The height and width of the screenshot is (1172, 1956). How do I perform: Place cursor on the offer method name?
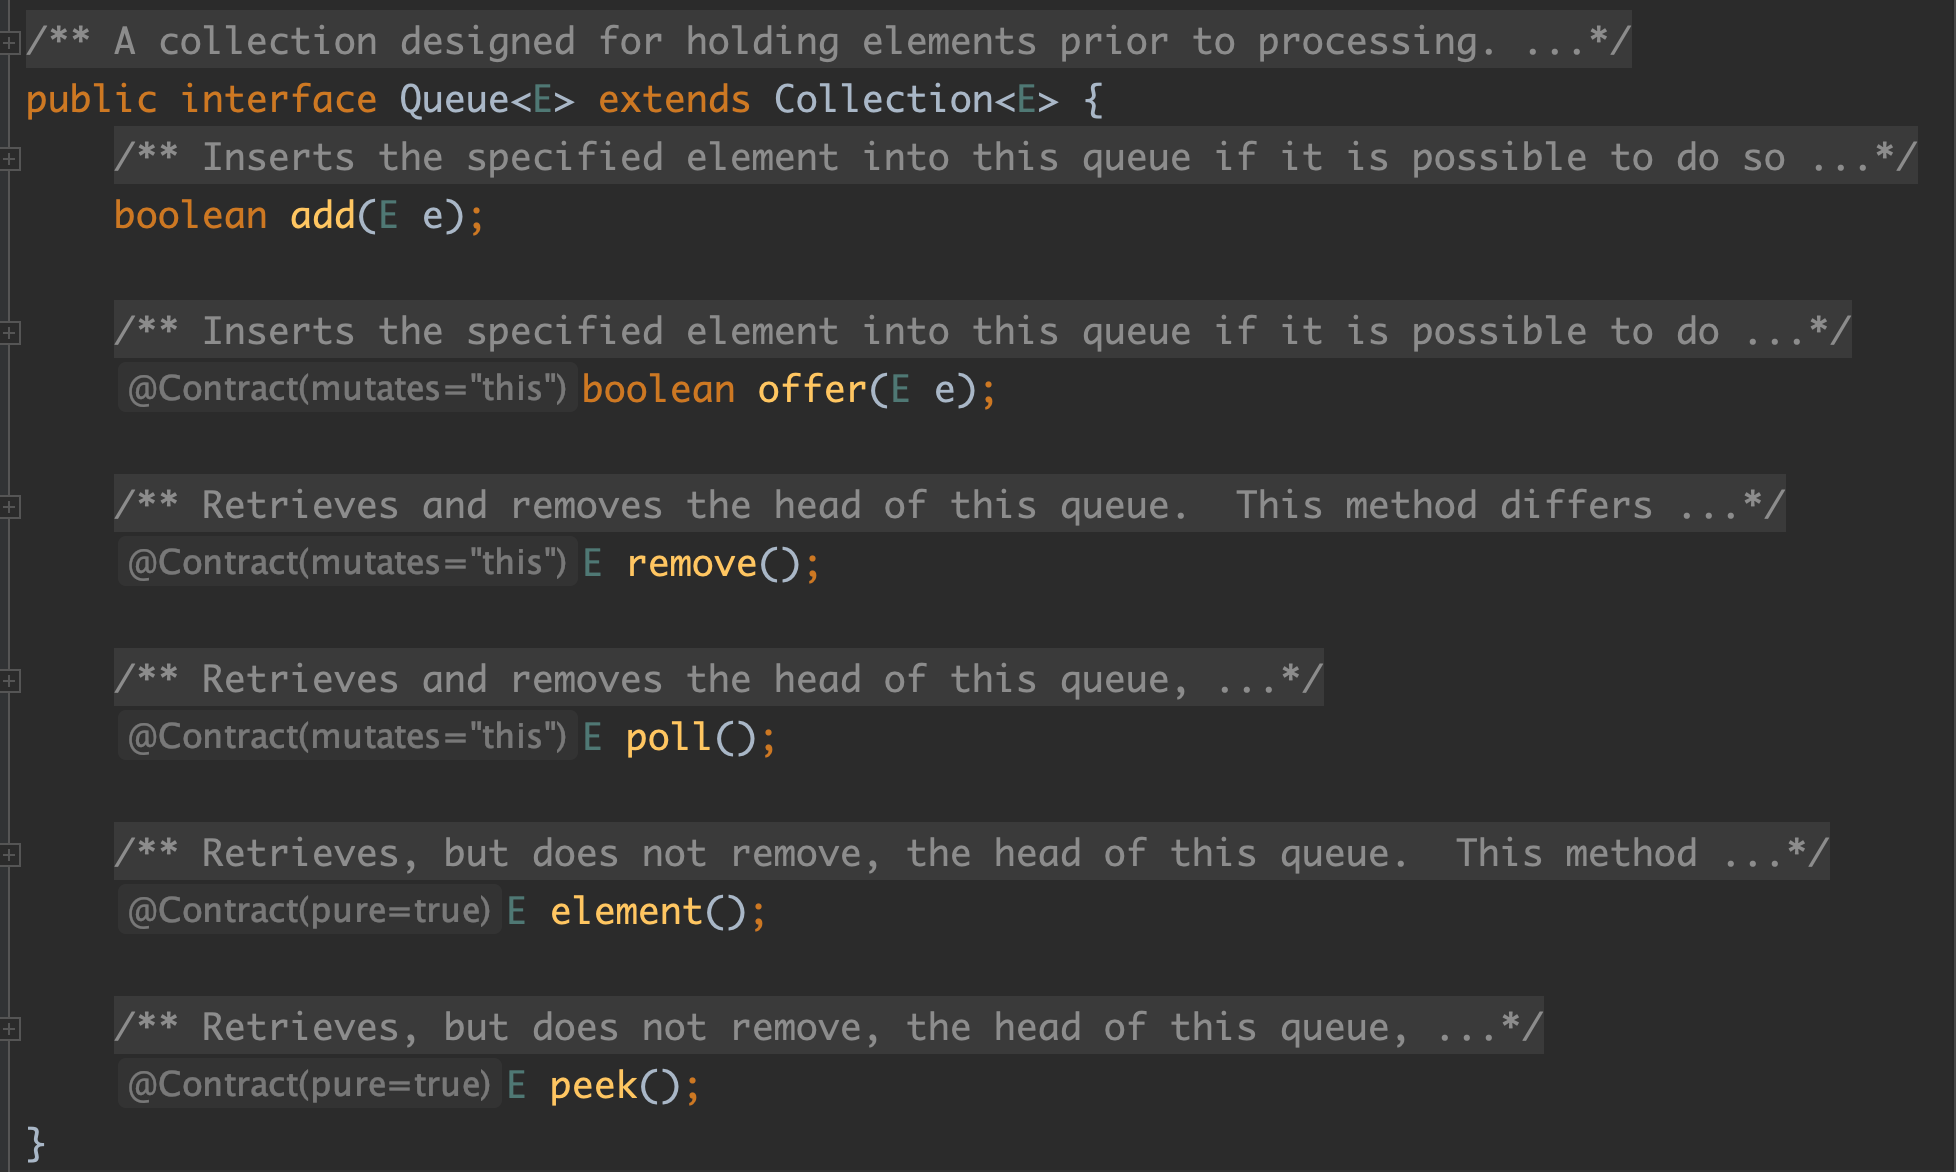pyautogui.click(x=811, y=390)
